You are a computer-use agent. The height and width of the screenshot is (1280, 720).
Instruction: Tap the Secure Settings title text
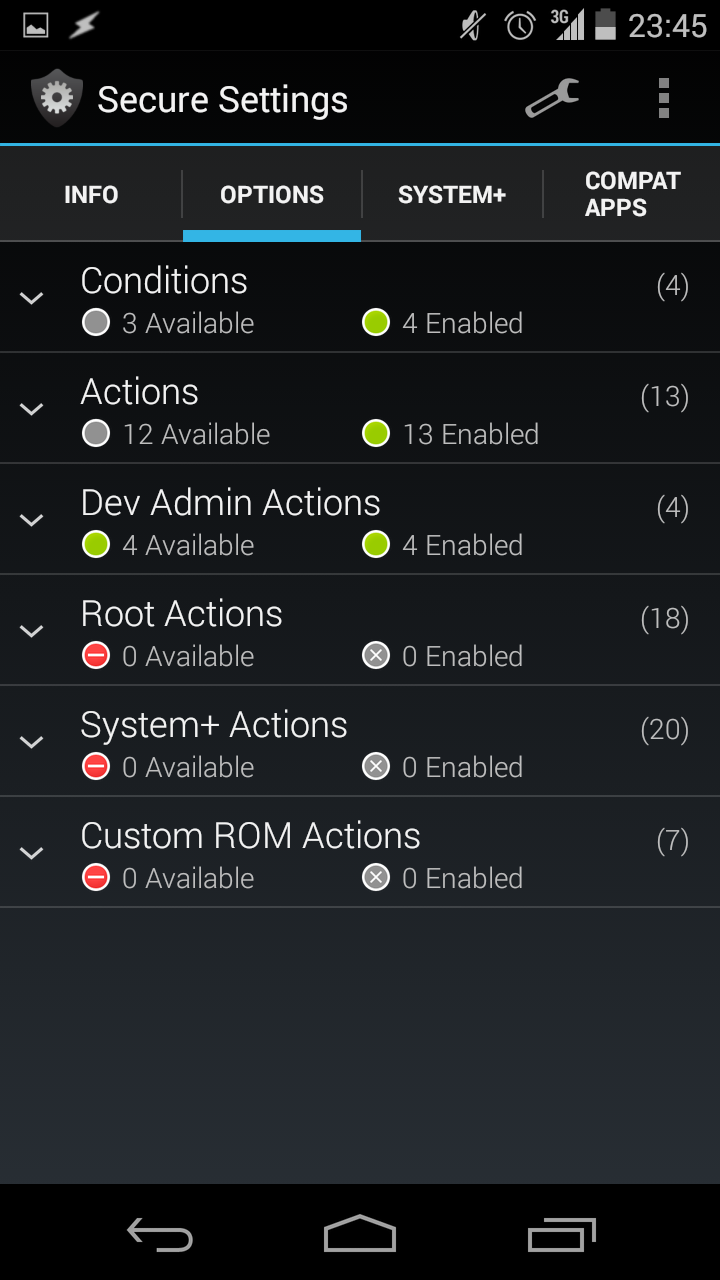[x=222, y=99]
